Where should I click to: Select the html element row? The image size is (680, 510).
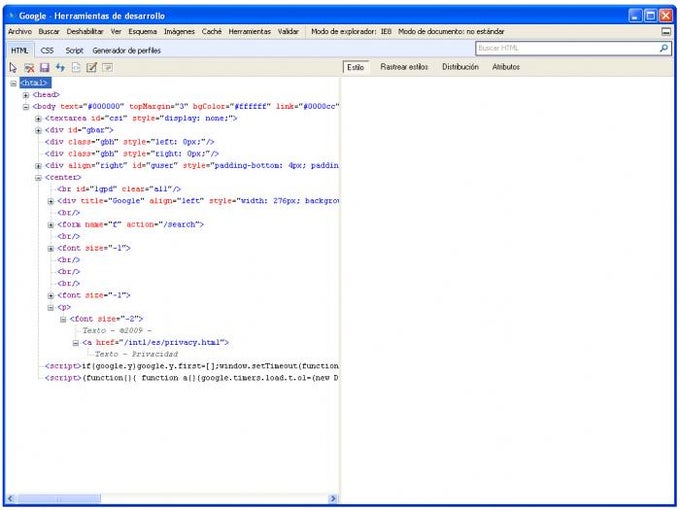pos(35,83)
